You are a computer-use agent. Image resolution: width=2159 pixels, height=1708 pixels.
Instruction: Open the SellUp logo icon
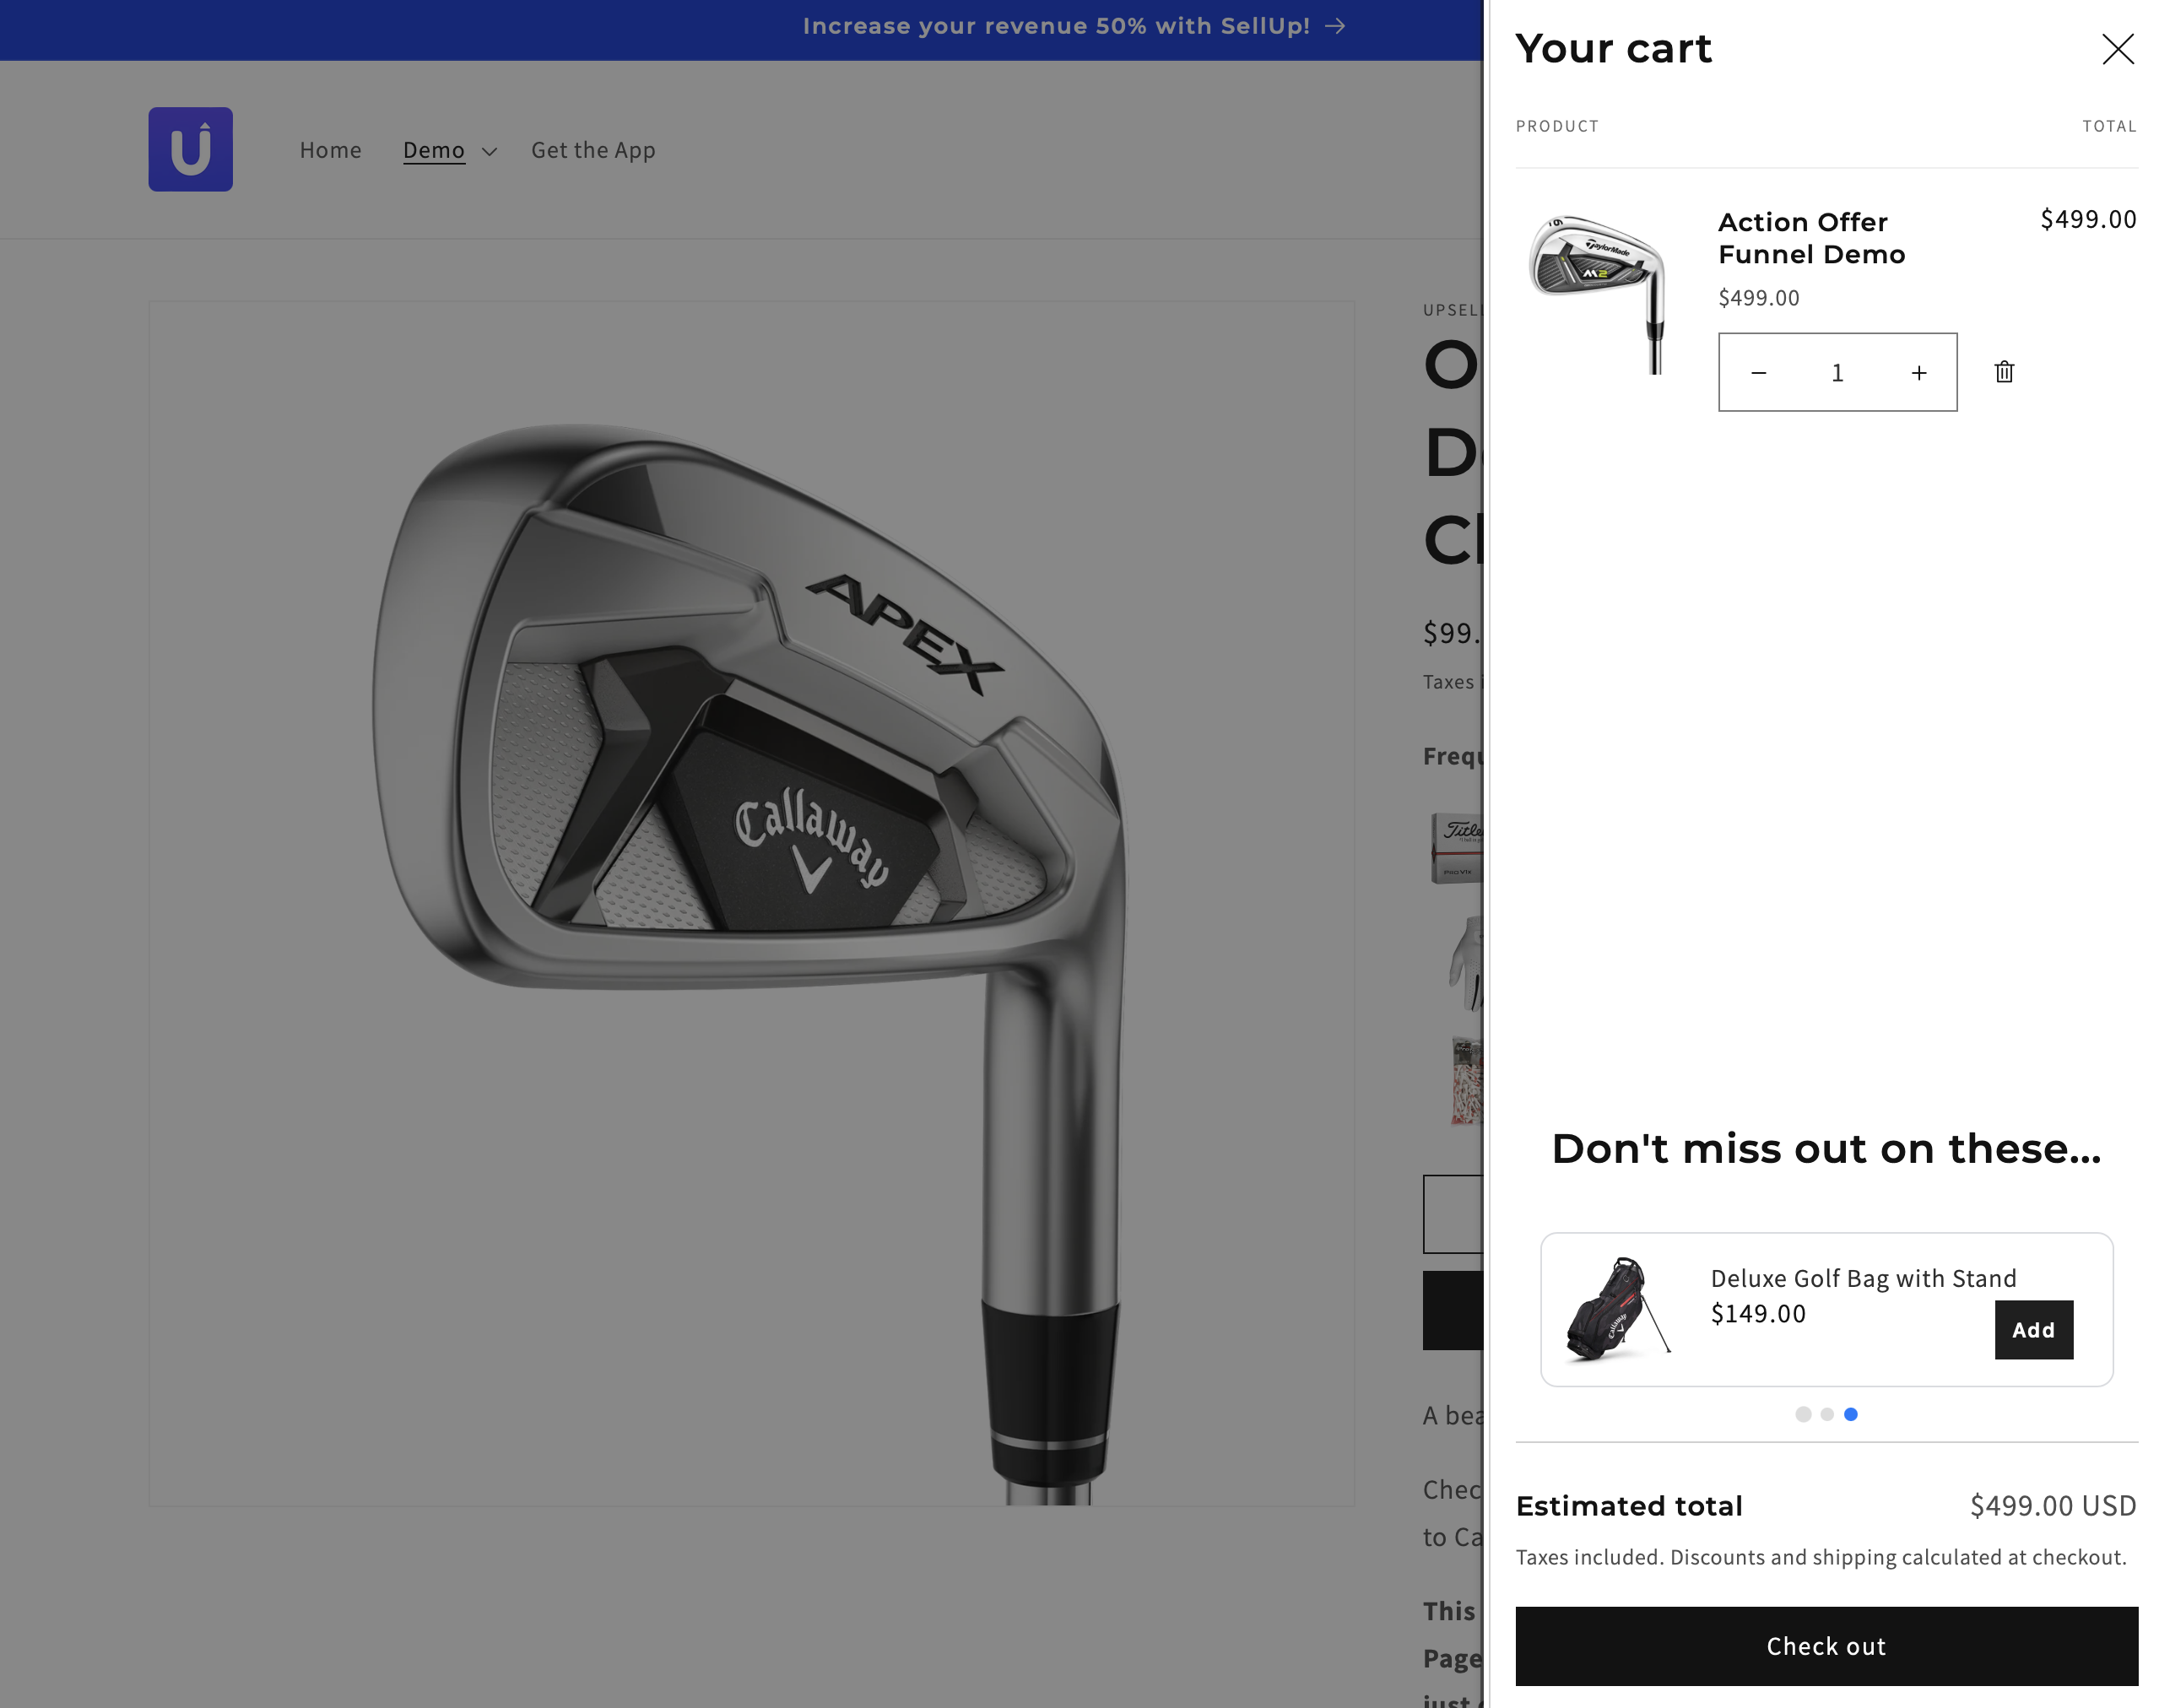tap(190, 149)
